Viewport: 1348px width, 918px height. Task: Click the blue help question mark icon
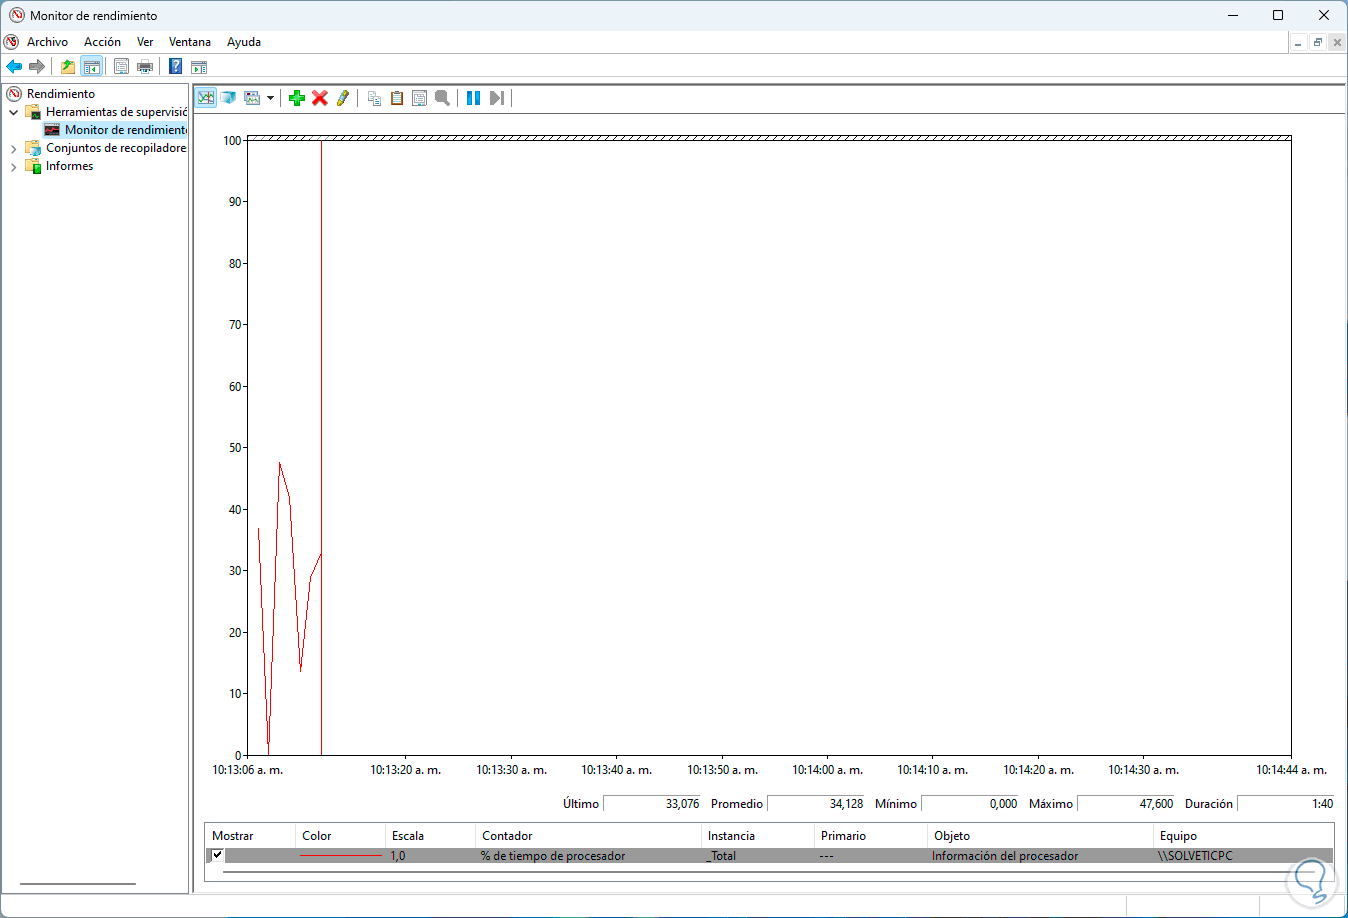tap(175, 67)
